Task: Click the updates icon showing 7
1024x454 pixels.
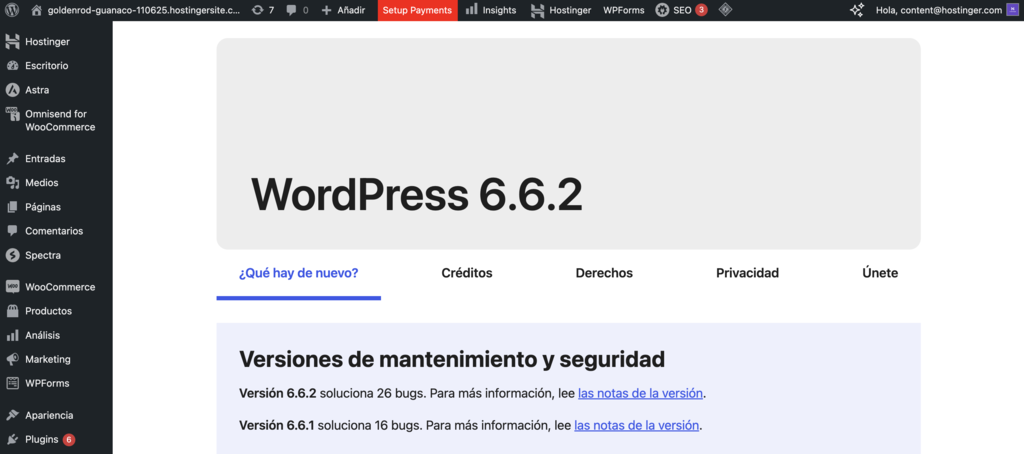Action: point(257,10)
